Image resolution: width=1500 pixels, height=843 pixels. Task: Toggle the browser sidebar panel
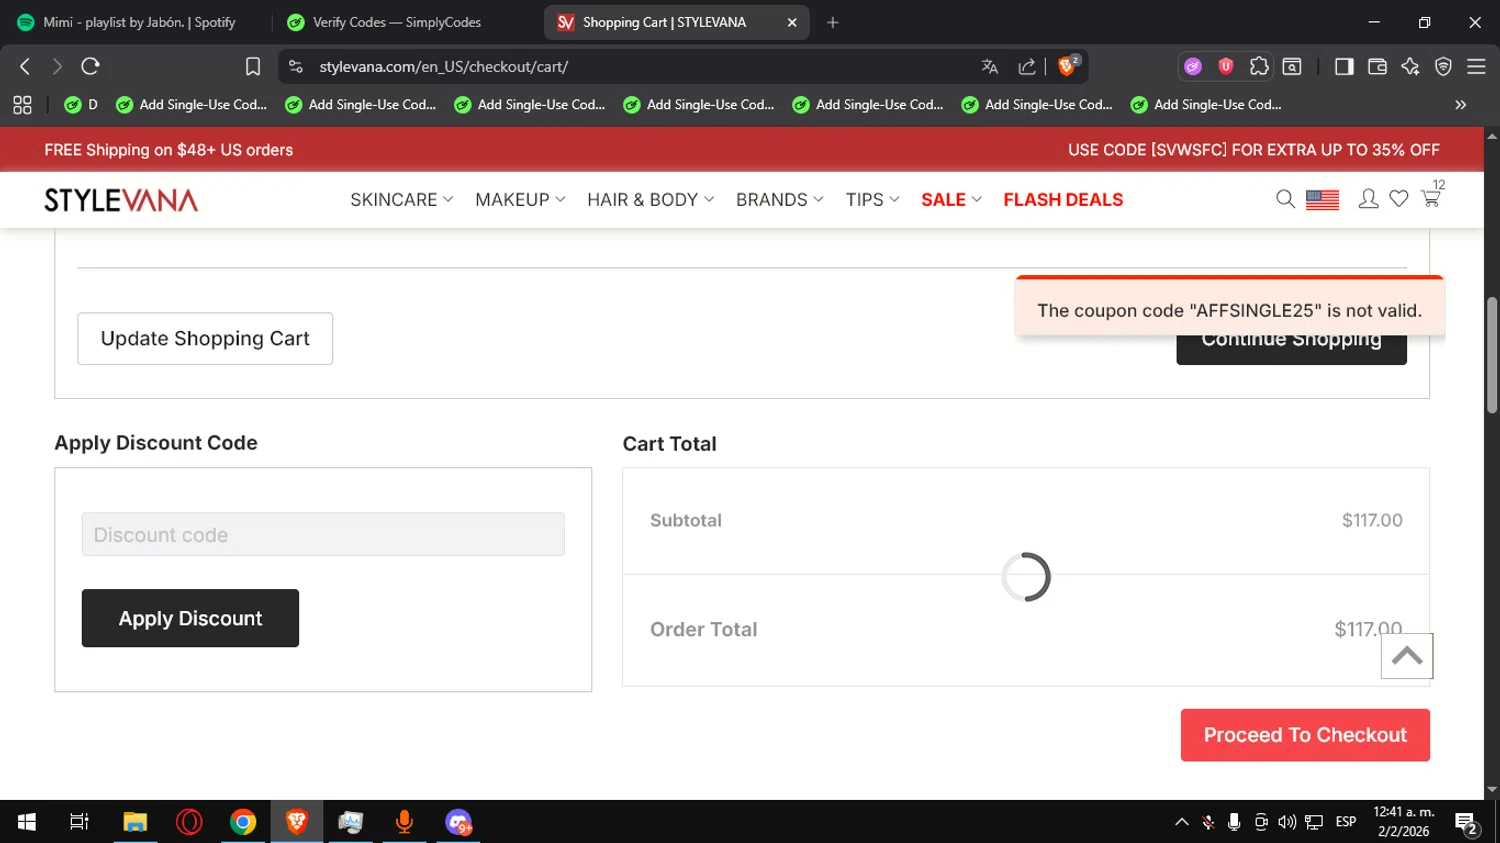point(1344,66)
